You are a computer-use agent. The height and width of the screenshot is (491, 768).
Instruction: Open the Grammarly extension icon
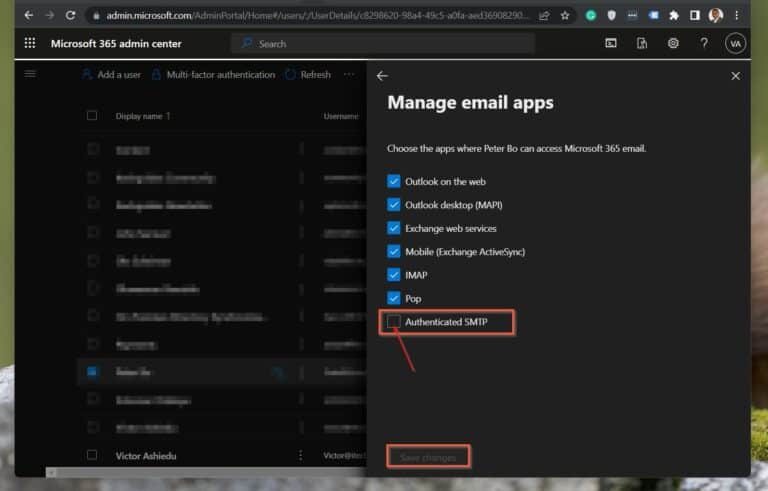pos(591,16)
